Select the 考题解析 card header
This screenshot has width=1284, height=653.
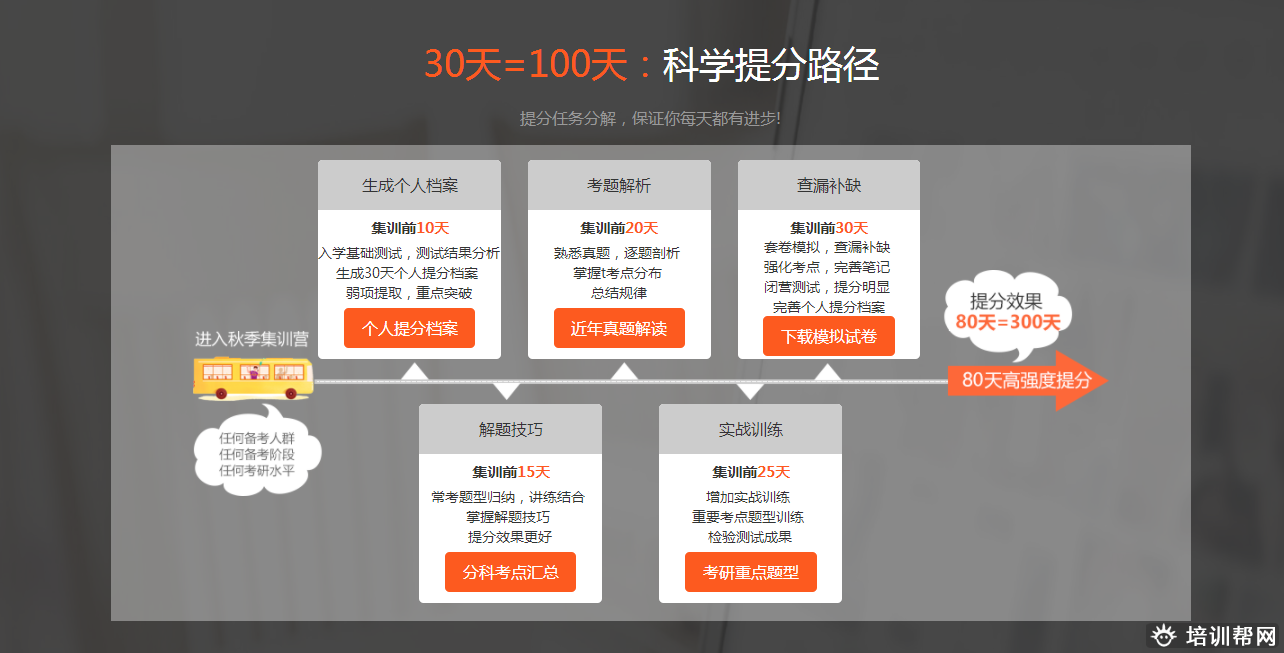point(619,185)
